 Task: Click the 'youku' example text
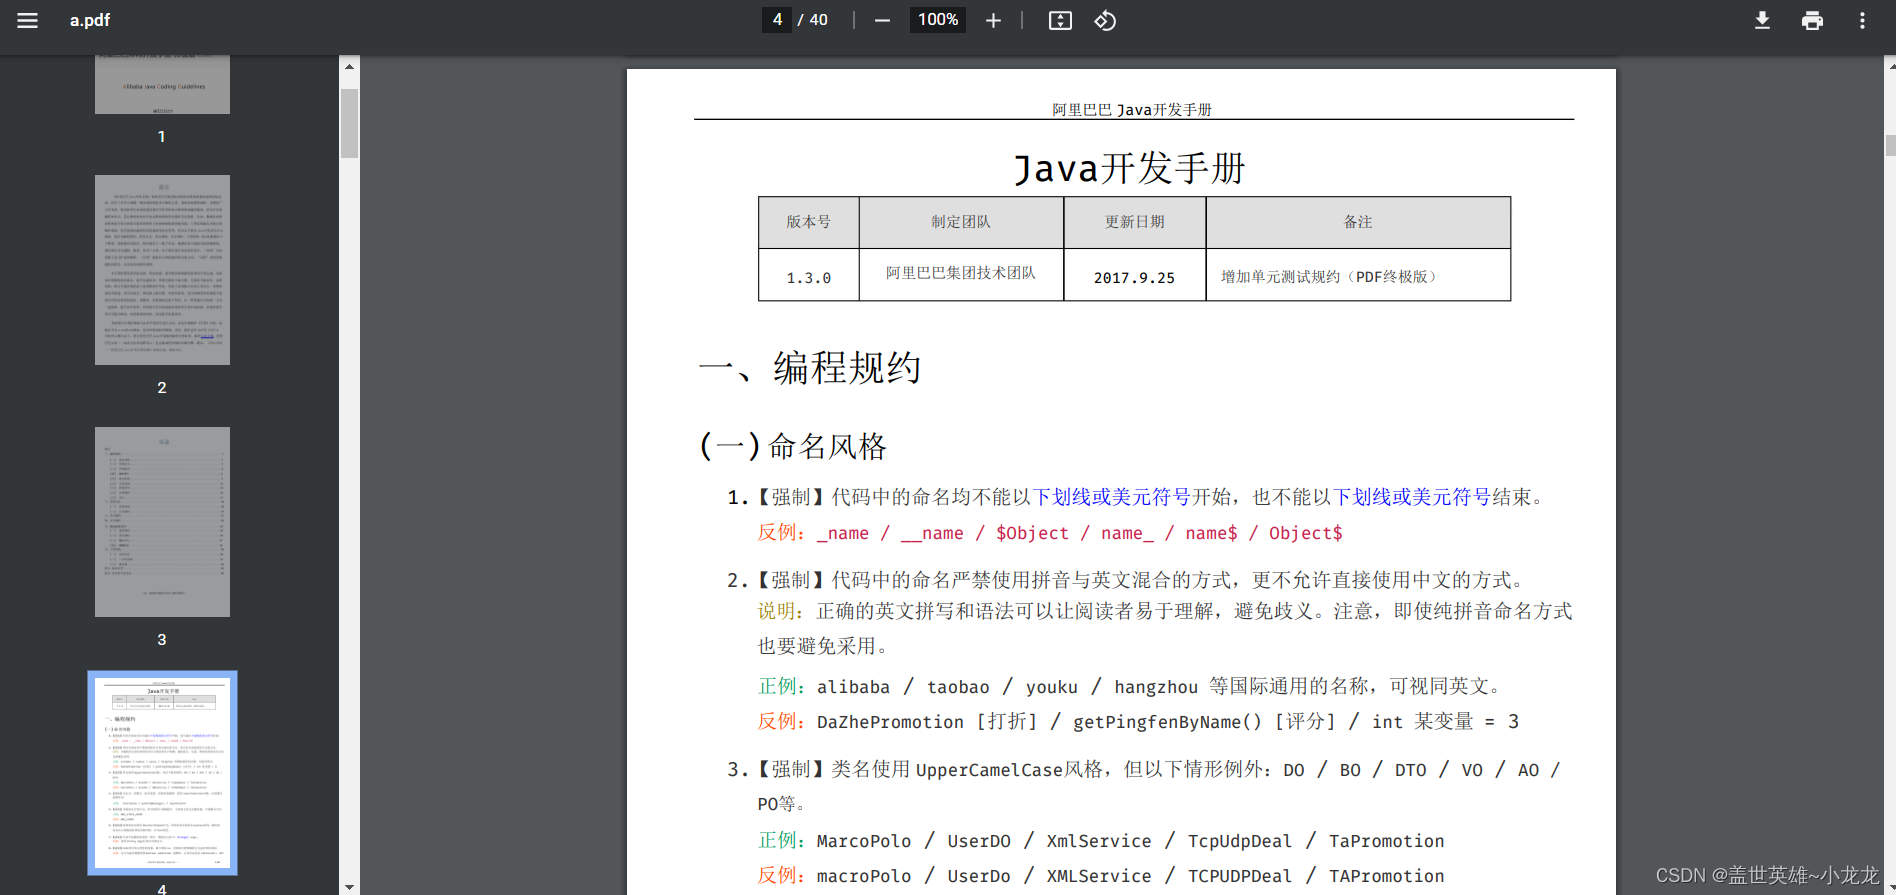click(1052, 687)
